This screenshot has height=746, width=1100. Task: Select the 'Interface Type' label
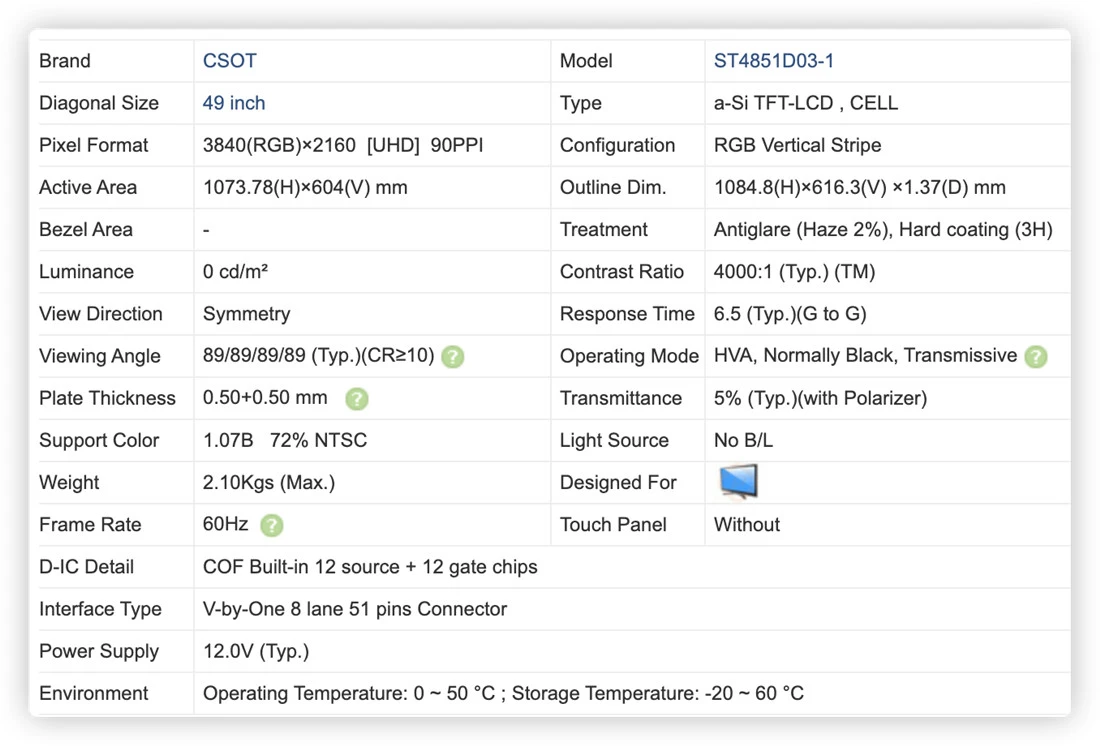tap(100, 609)
